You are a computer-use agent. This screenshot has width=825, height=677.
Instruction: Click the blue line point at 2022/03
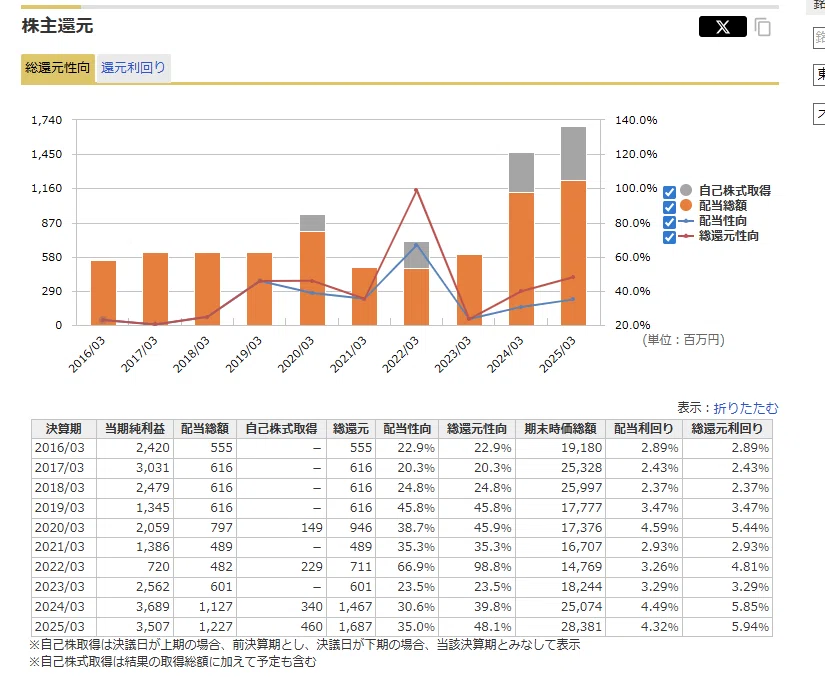click(x=416, y=245)
